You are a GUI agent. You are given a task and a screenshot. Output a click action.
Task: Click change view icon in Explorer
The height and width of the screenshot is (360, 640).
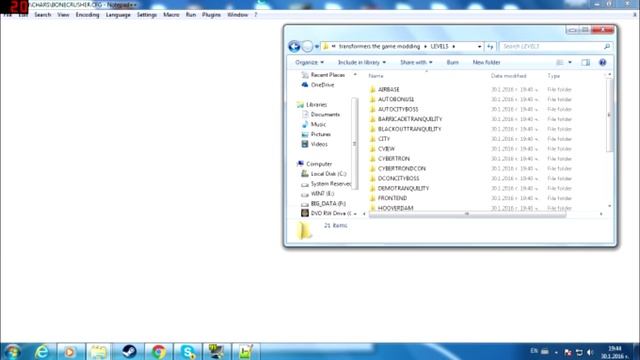coord(560,62)
